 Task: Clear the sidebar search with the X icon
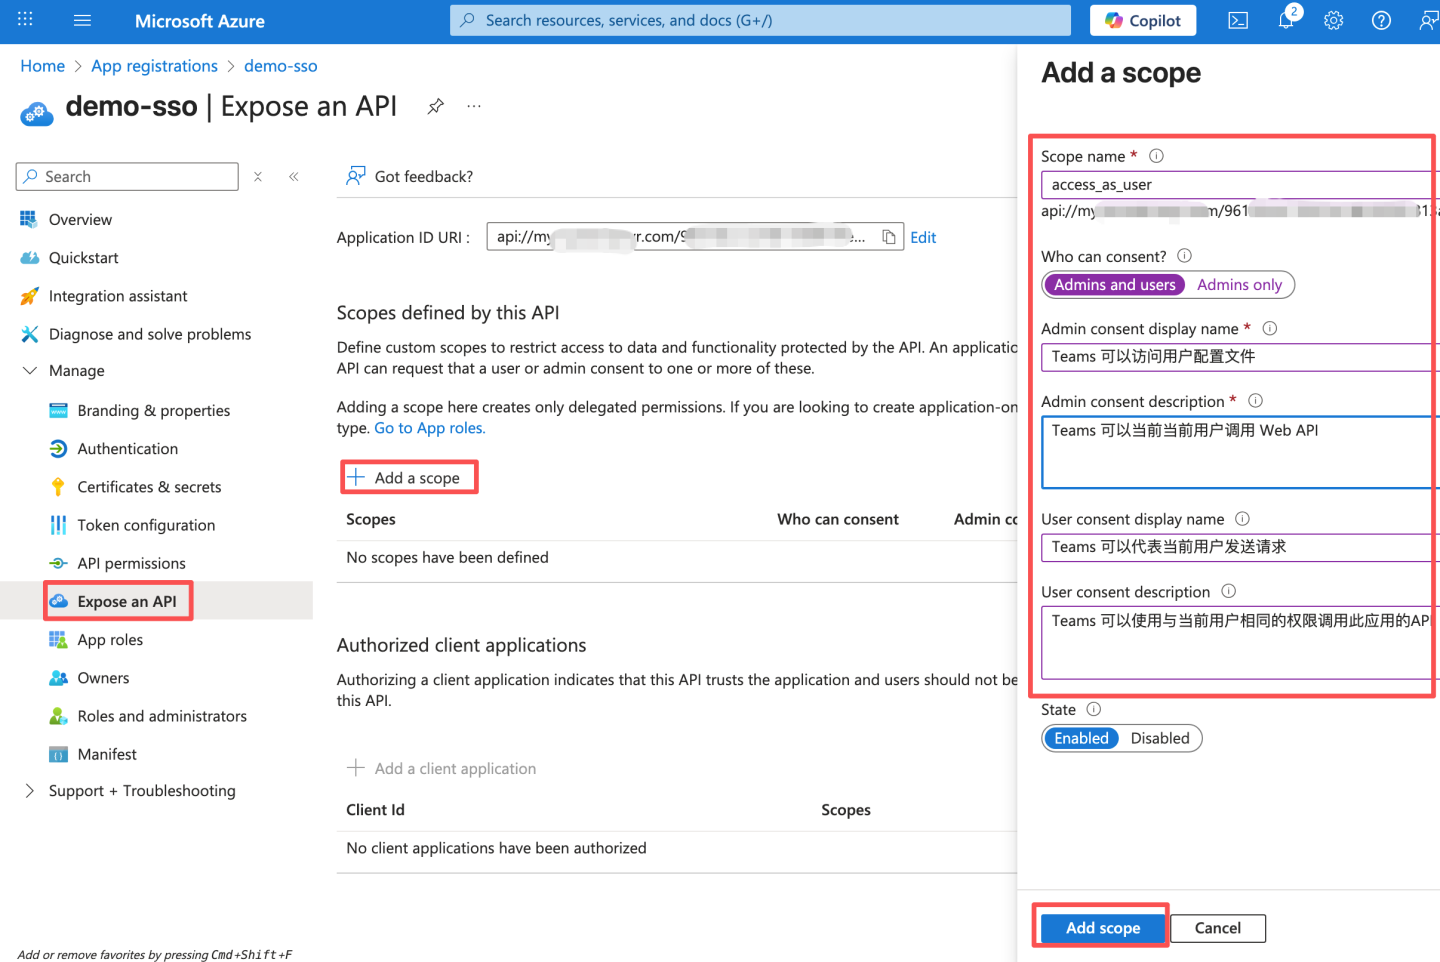pyautogui.click(x=258, y=177)
